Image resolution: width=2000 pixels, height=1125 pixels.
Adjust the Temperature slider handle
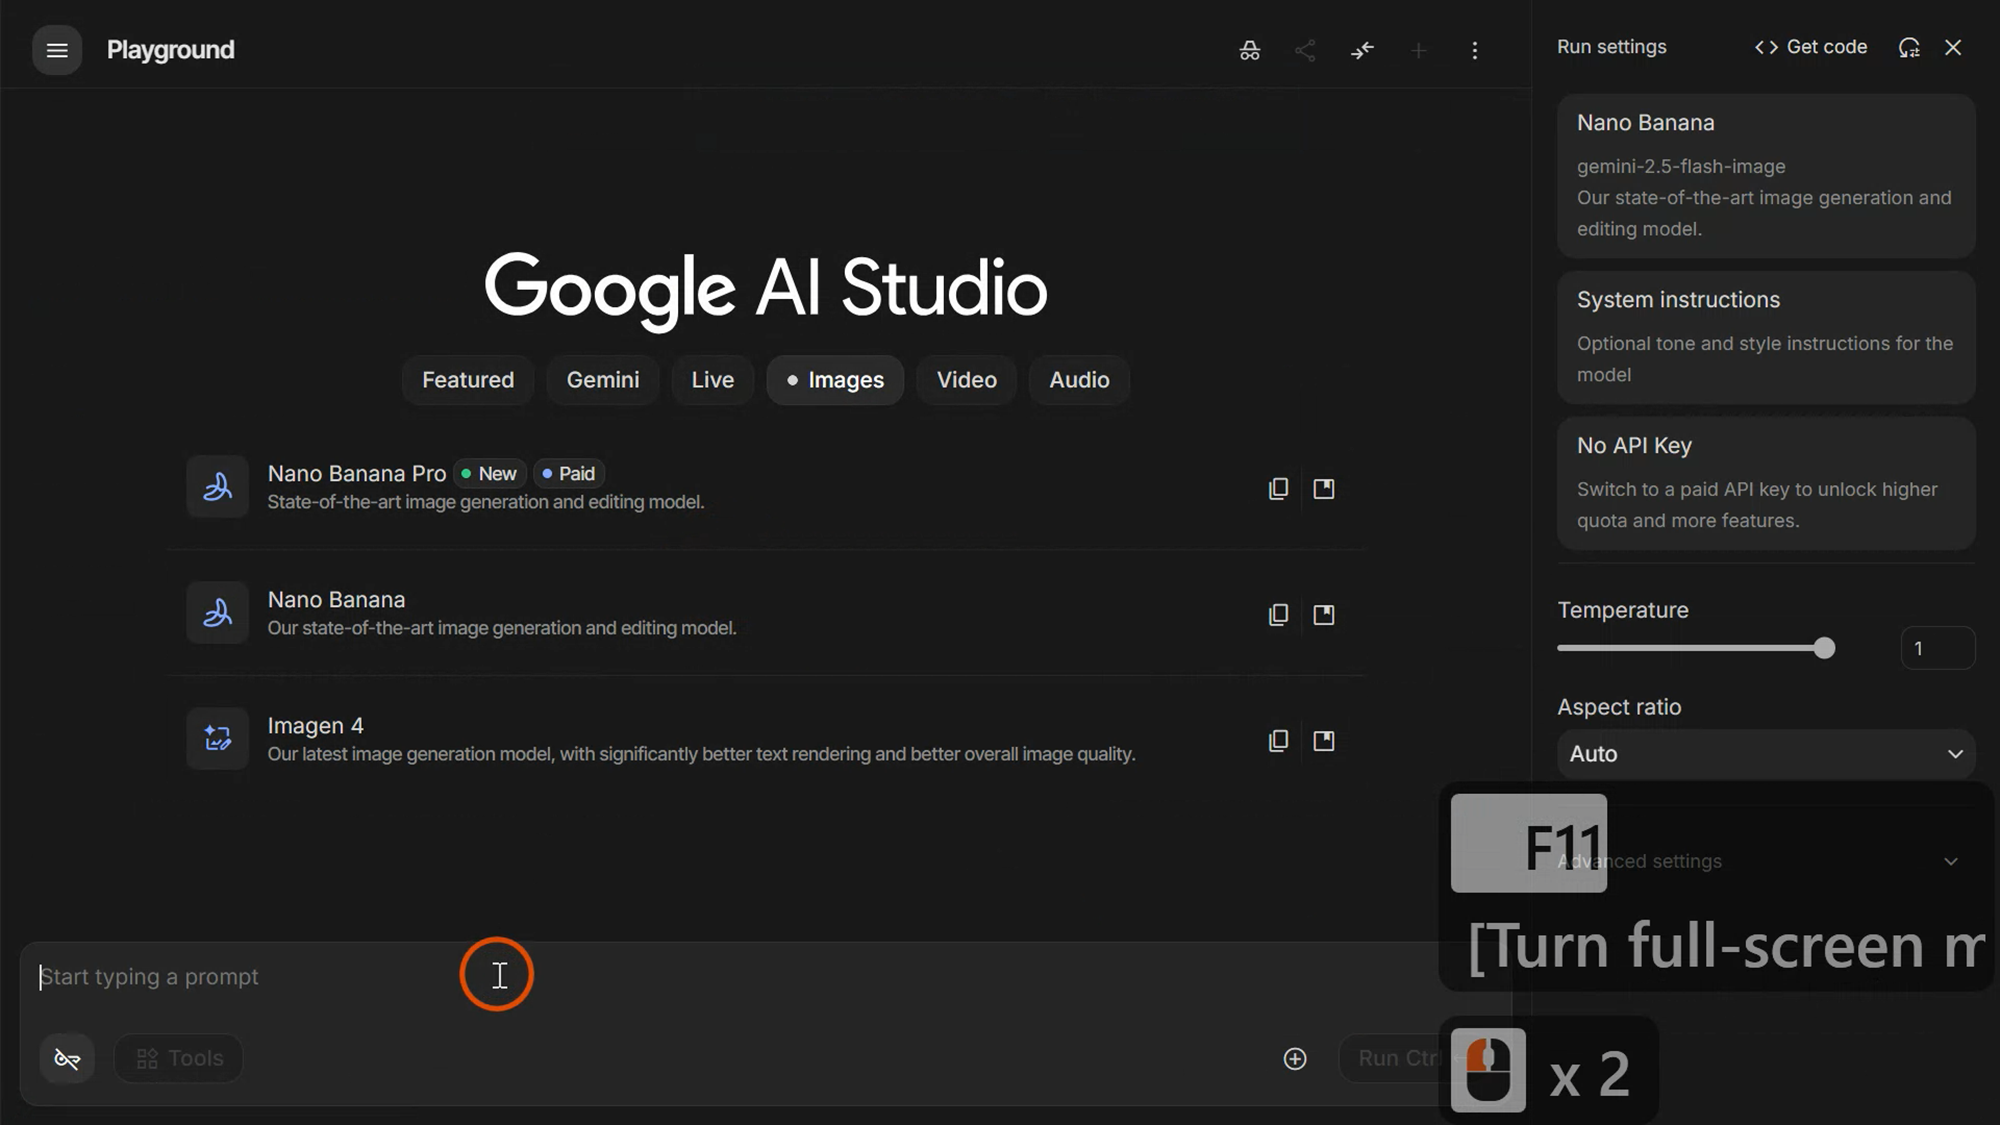(1825, 648)
